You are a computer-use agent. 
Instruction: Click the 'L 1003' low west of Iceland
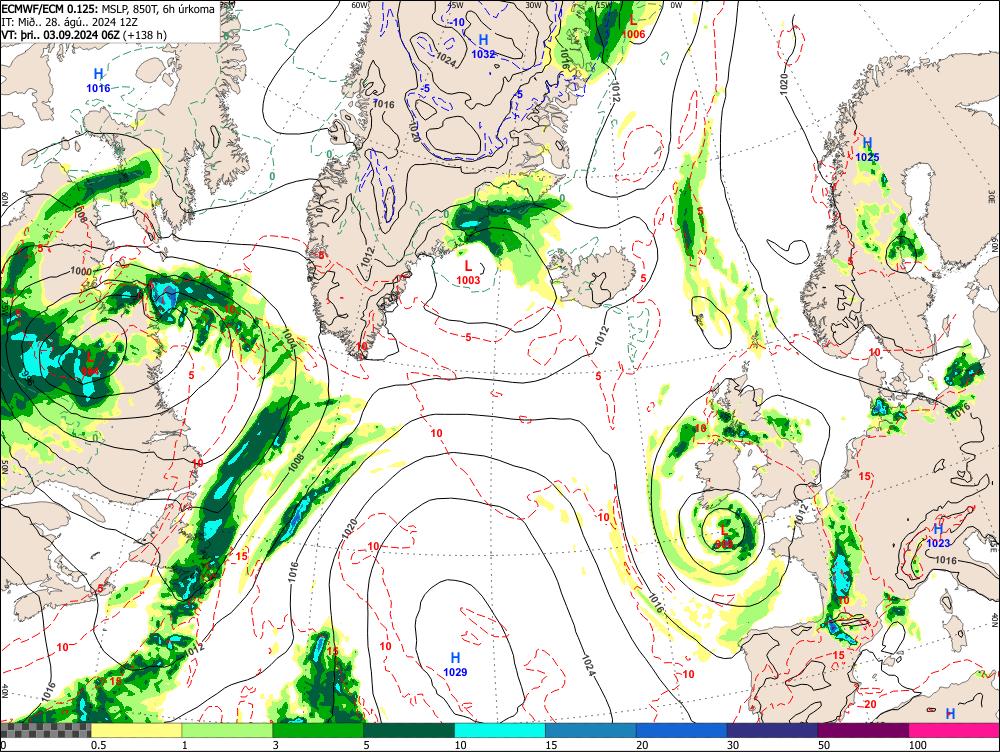coord(468,272)
